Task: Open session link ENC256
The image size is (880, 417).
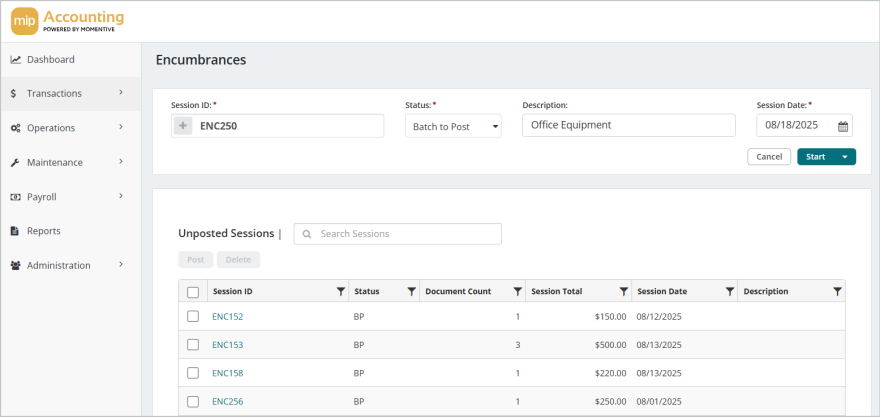Action: (x=227, y=402)
